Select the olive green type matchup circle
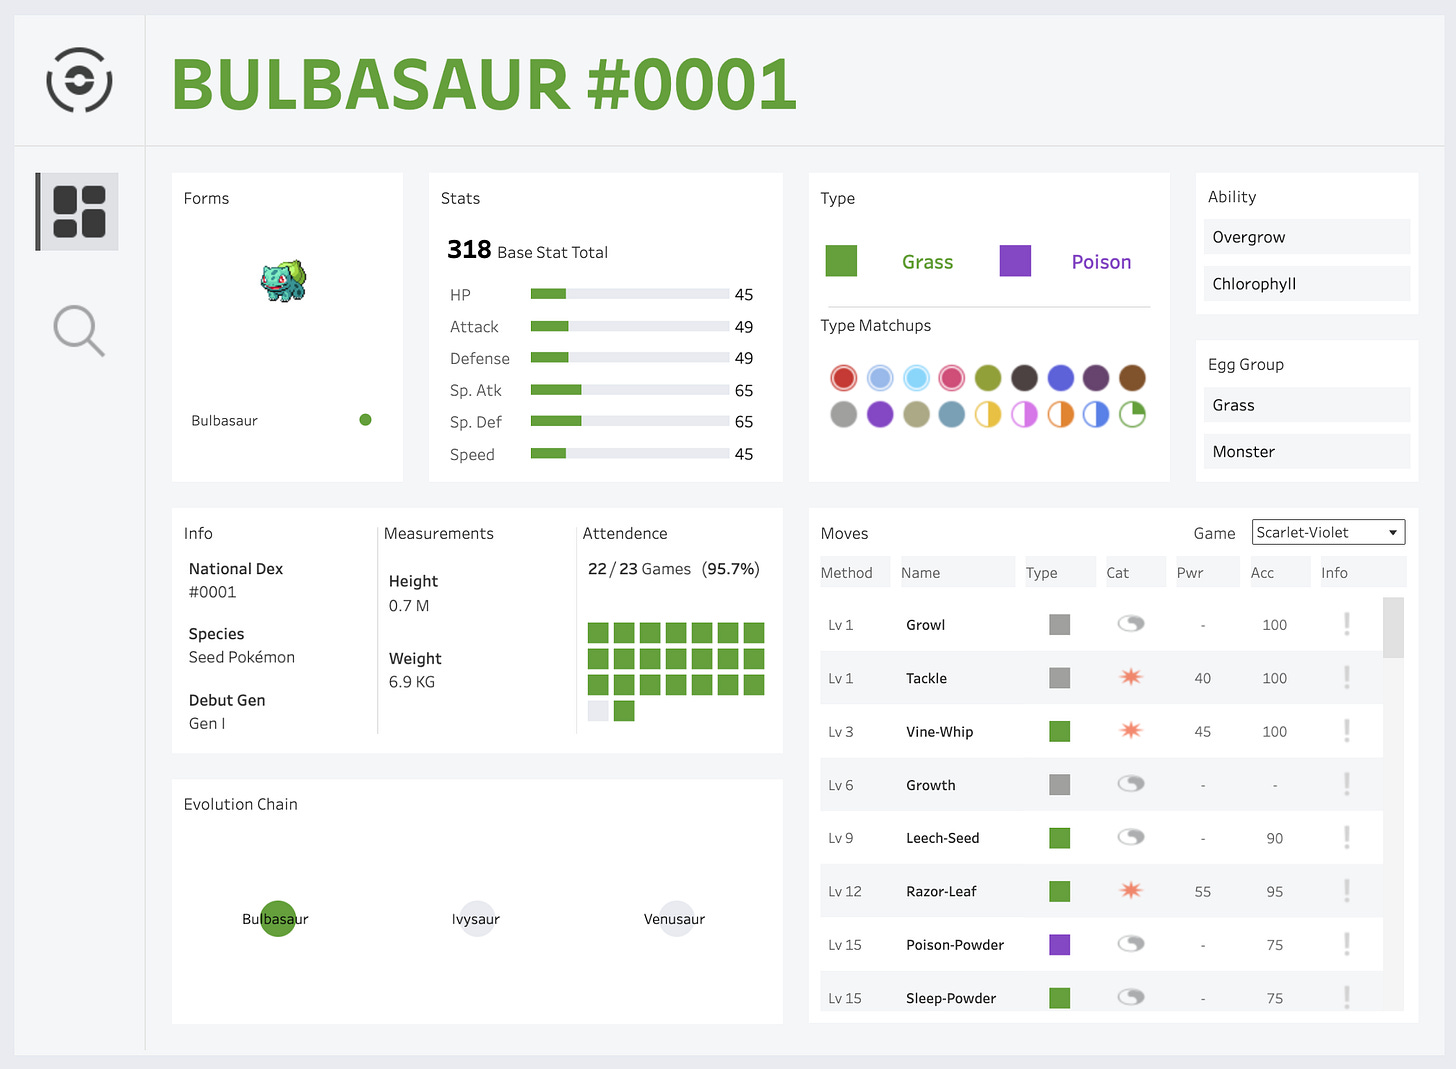Screen dimensions: 1456x1069 pos(988,378)
